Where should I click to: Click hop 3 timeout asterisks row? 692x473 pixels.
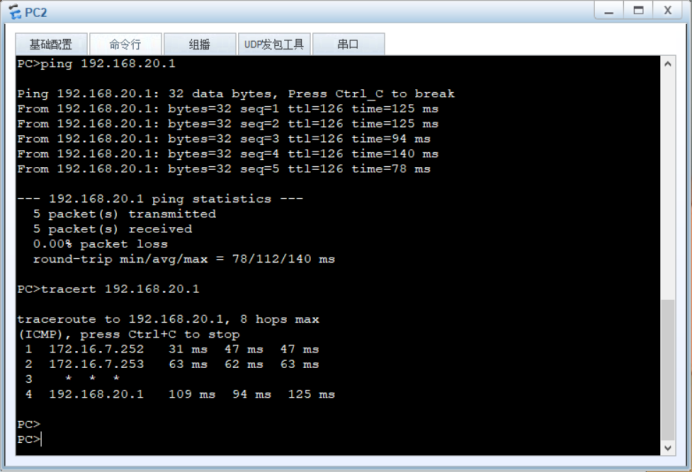72,379
